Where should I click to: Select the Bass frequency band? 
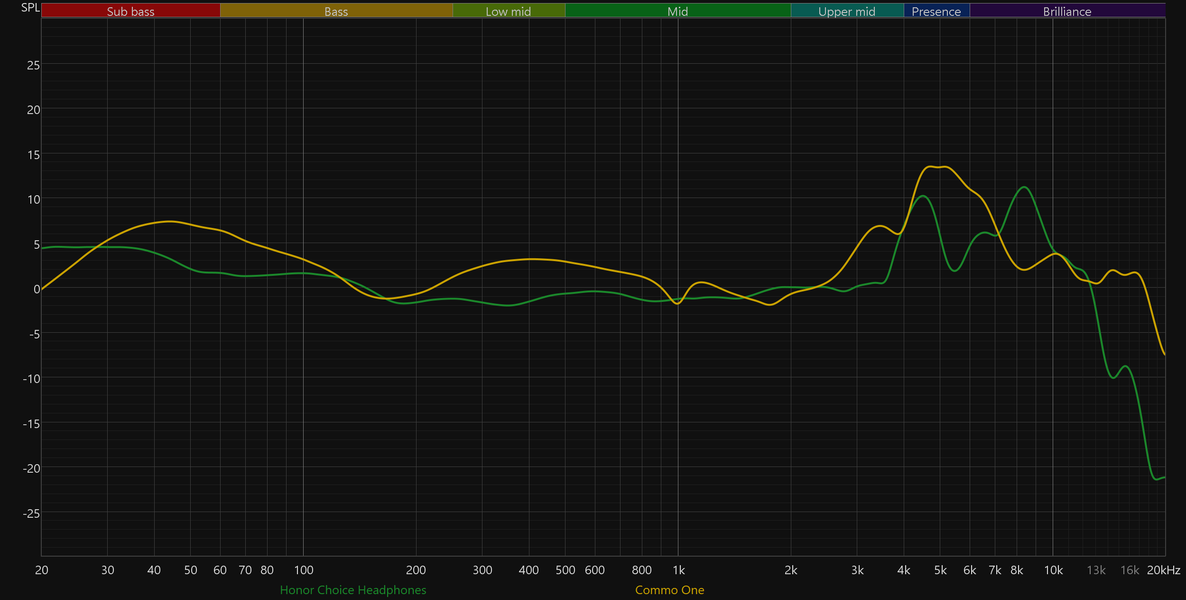pyautogui.click(x=337, y=11)
